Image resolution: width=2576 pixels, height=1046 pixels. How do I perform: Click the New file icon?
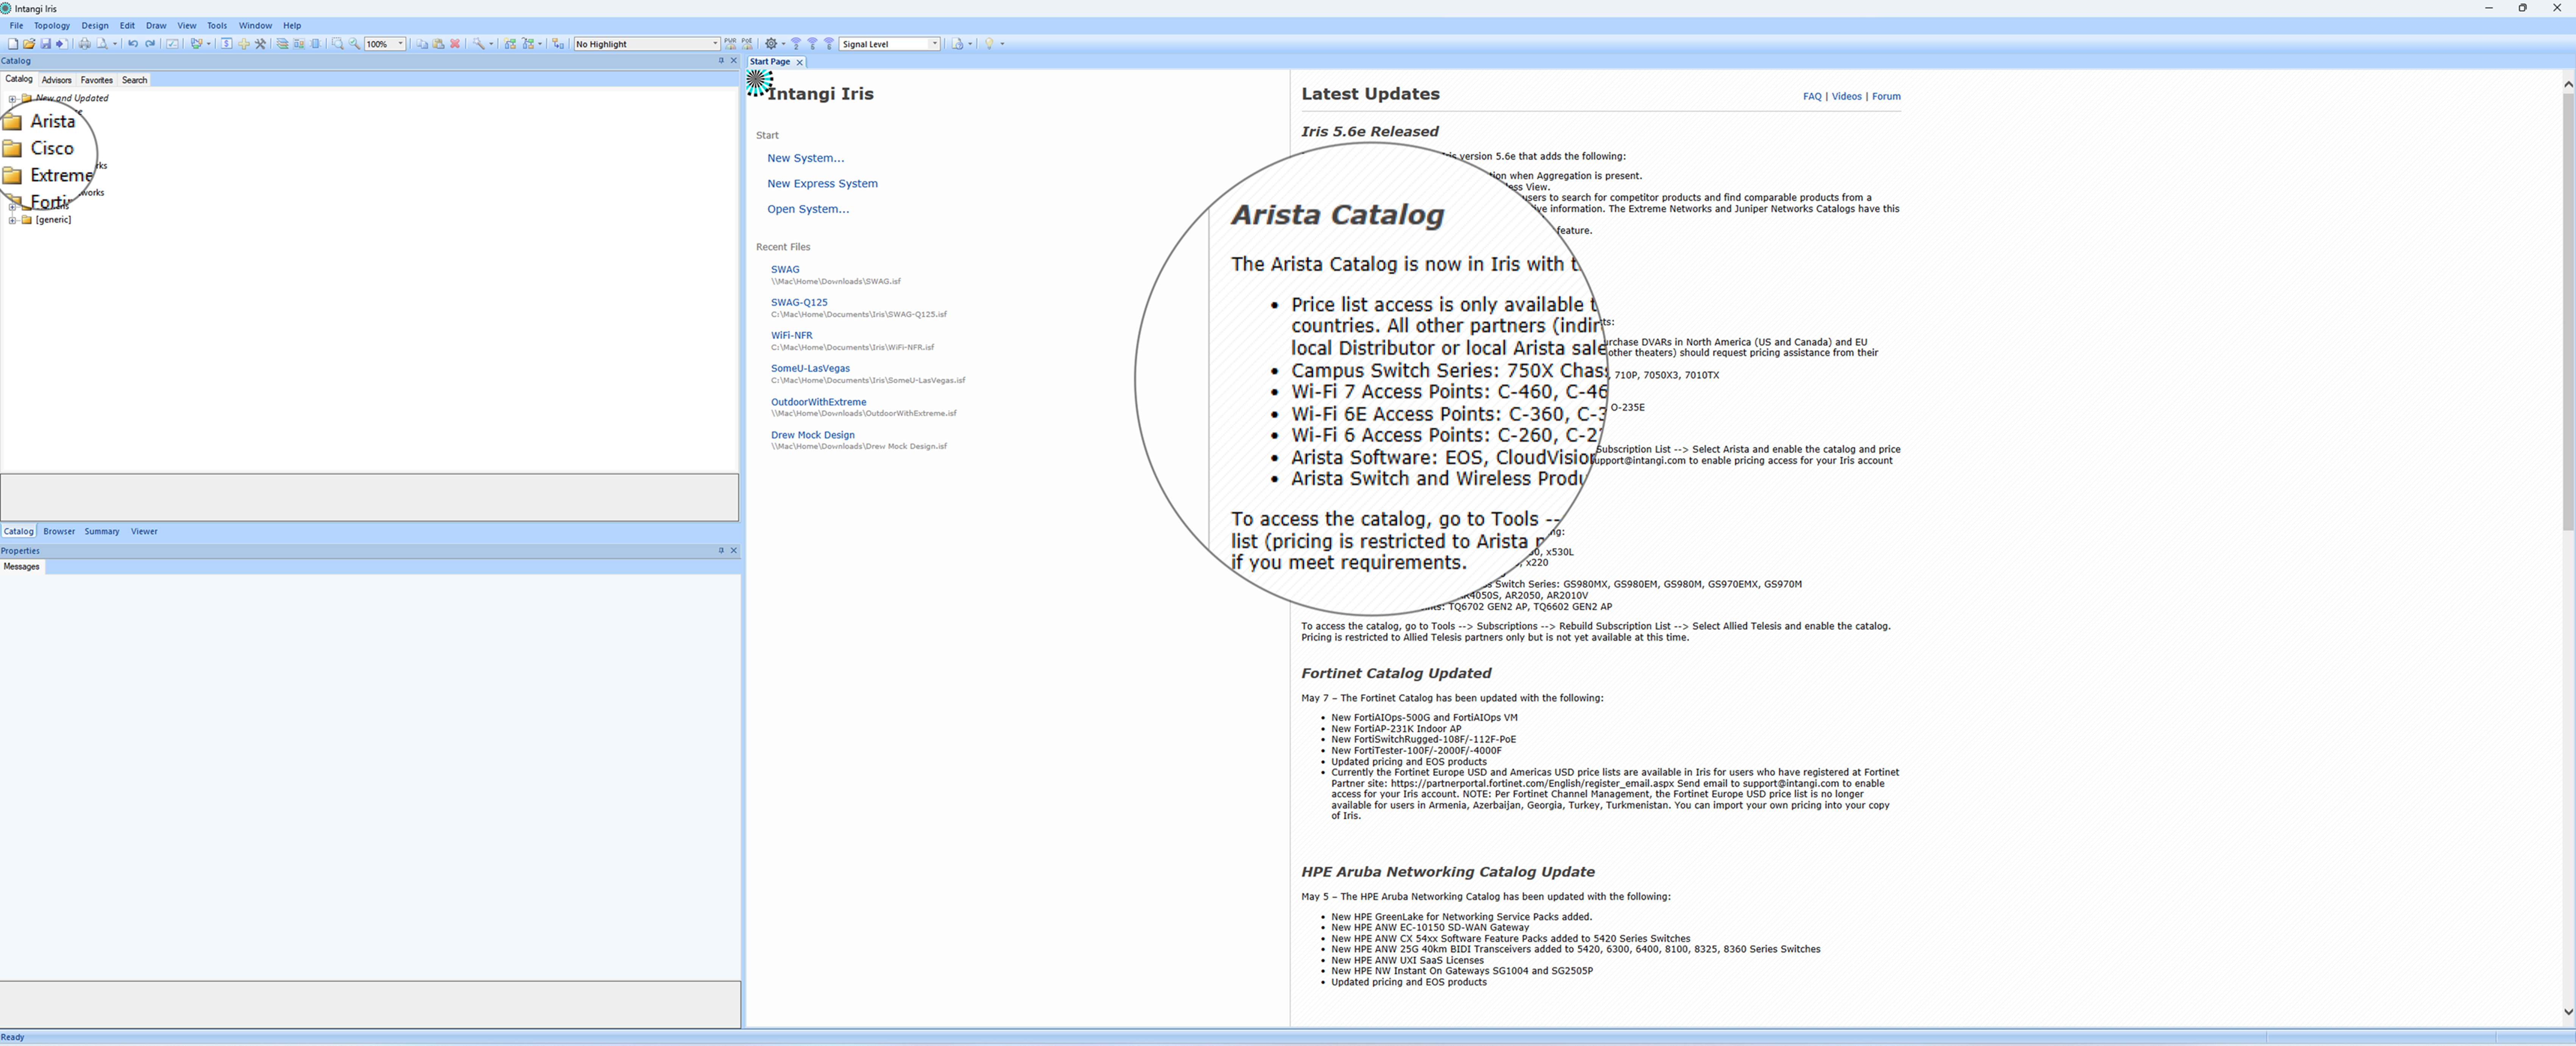pos(13,44)
